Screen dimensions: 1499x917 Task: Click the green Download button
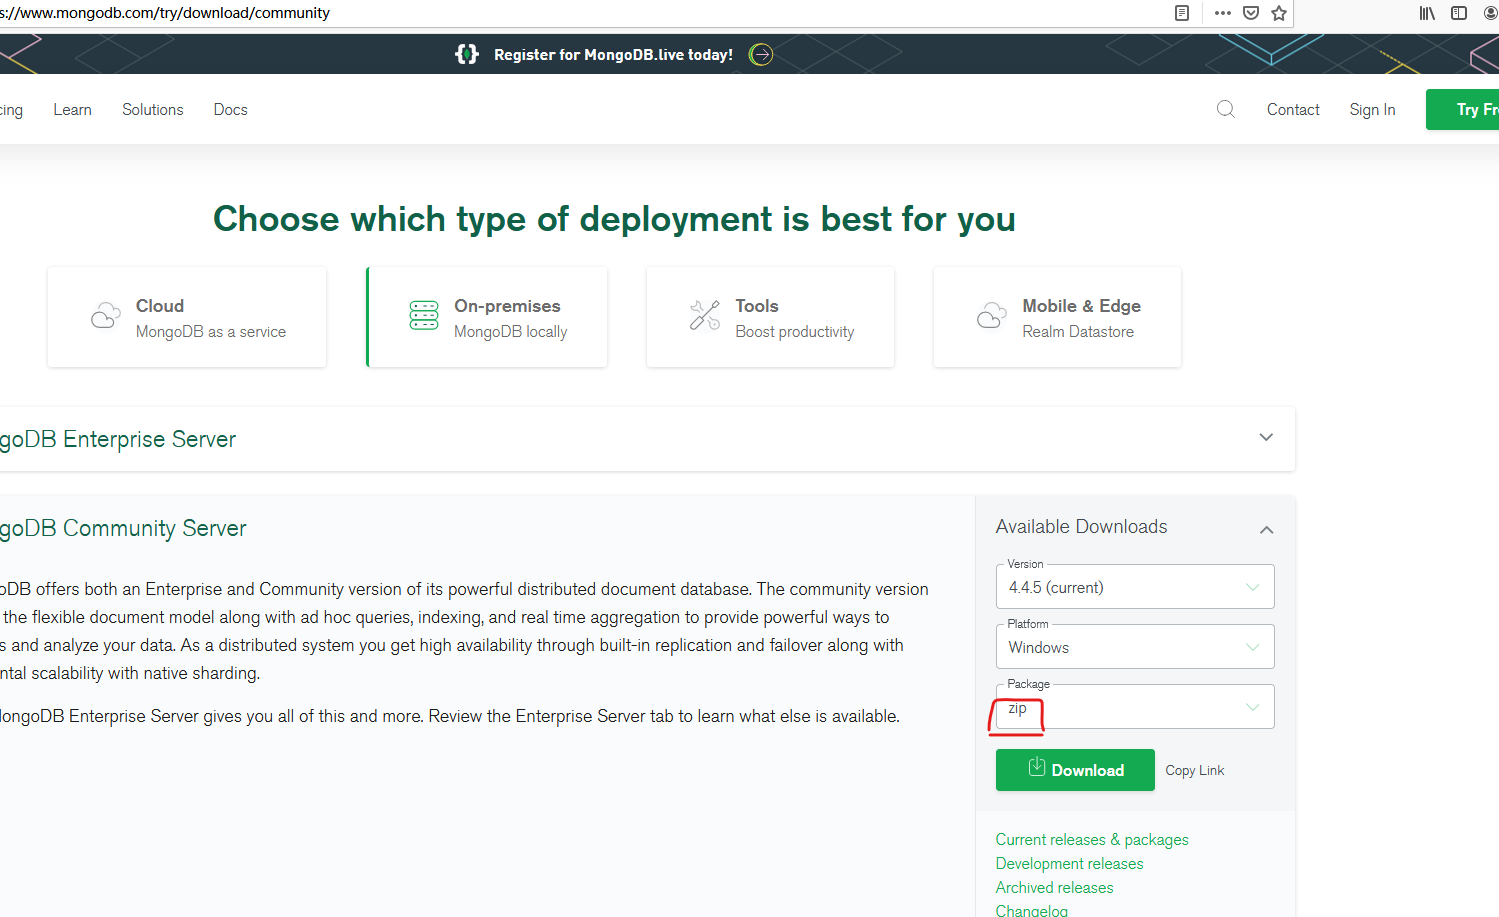[1075, 770]
